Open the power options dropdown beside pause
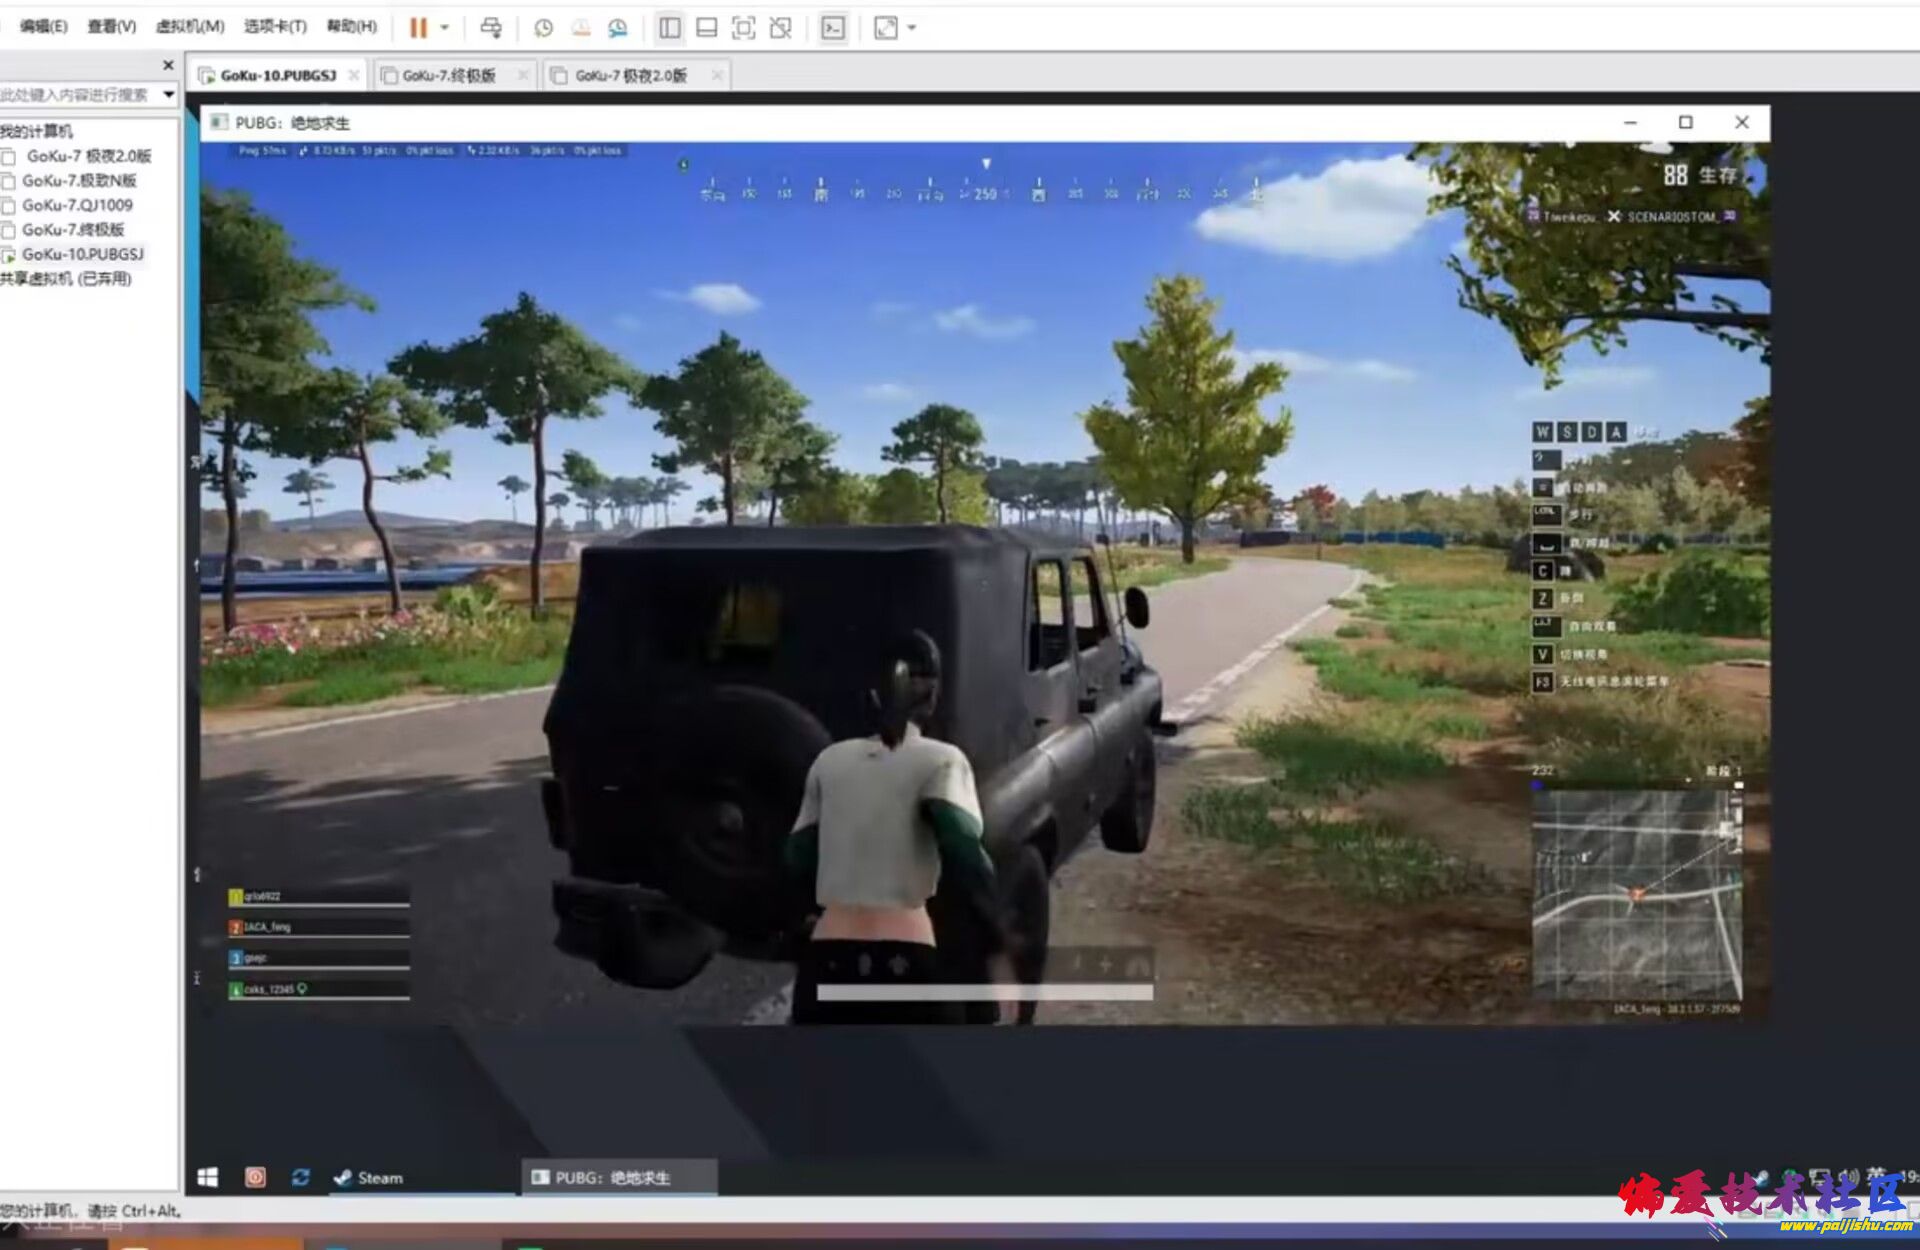1920x1250 pixels. click(445, 28)
